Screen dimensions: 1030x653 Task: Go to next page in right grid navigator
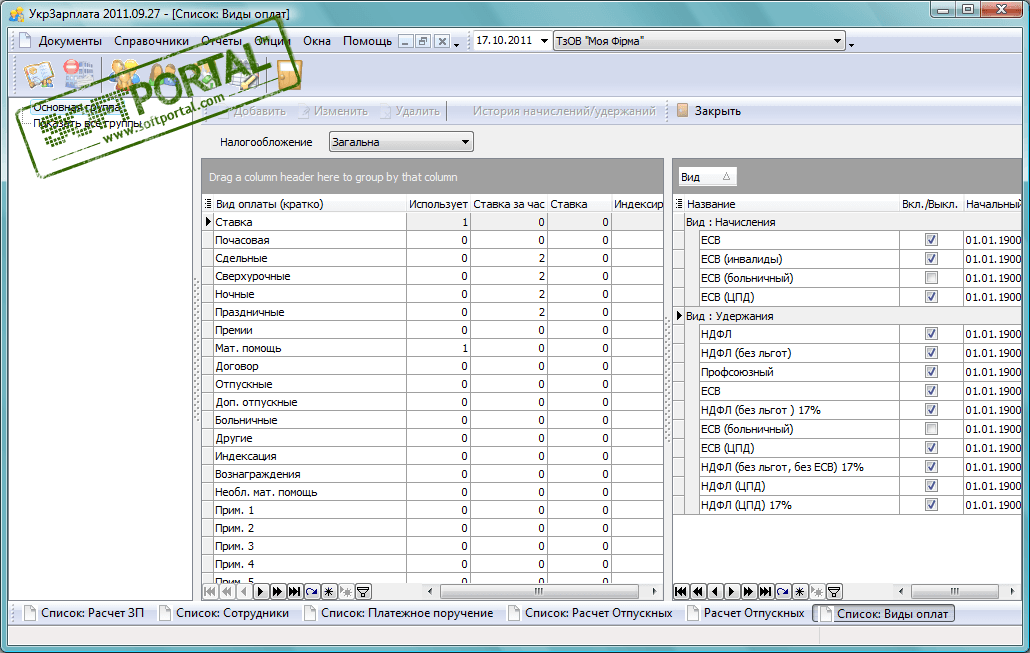pos(748,591)
